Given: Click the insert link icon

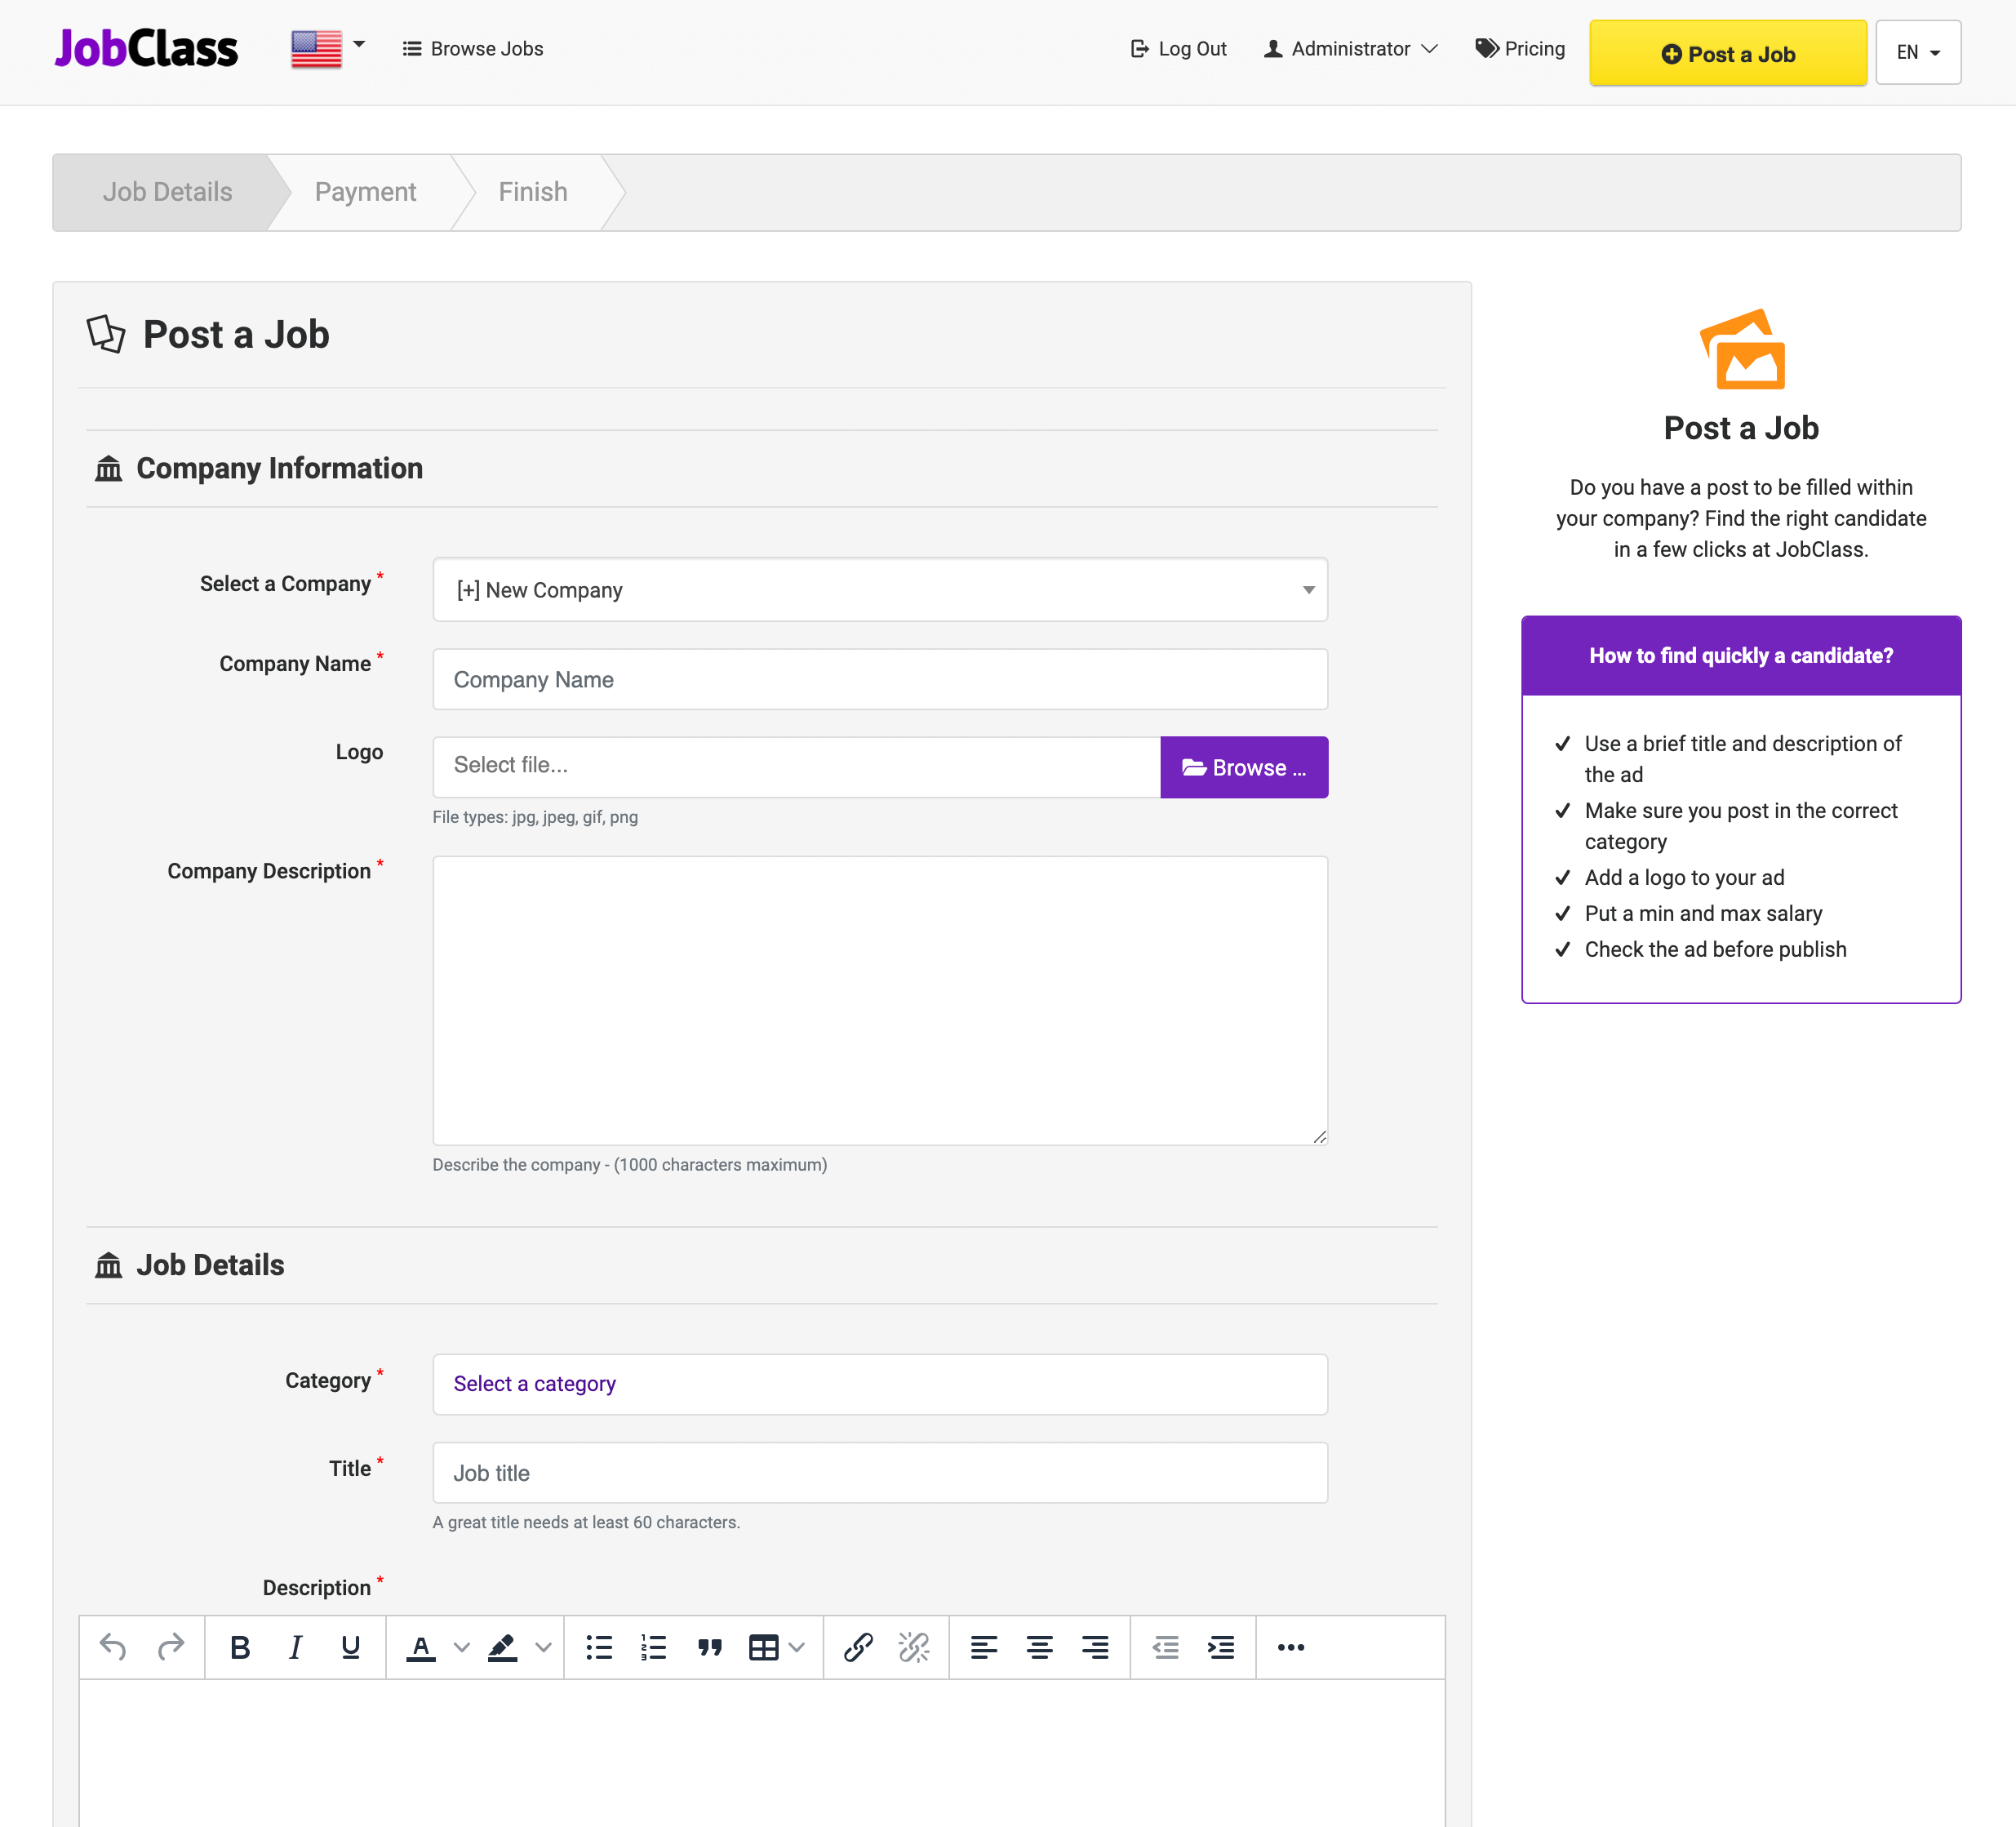Looking at the screenshot, I should click(x=858, y=1647).
